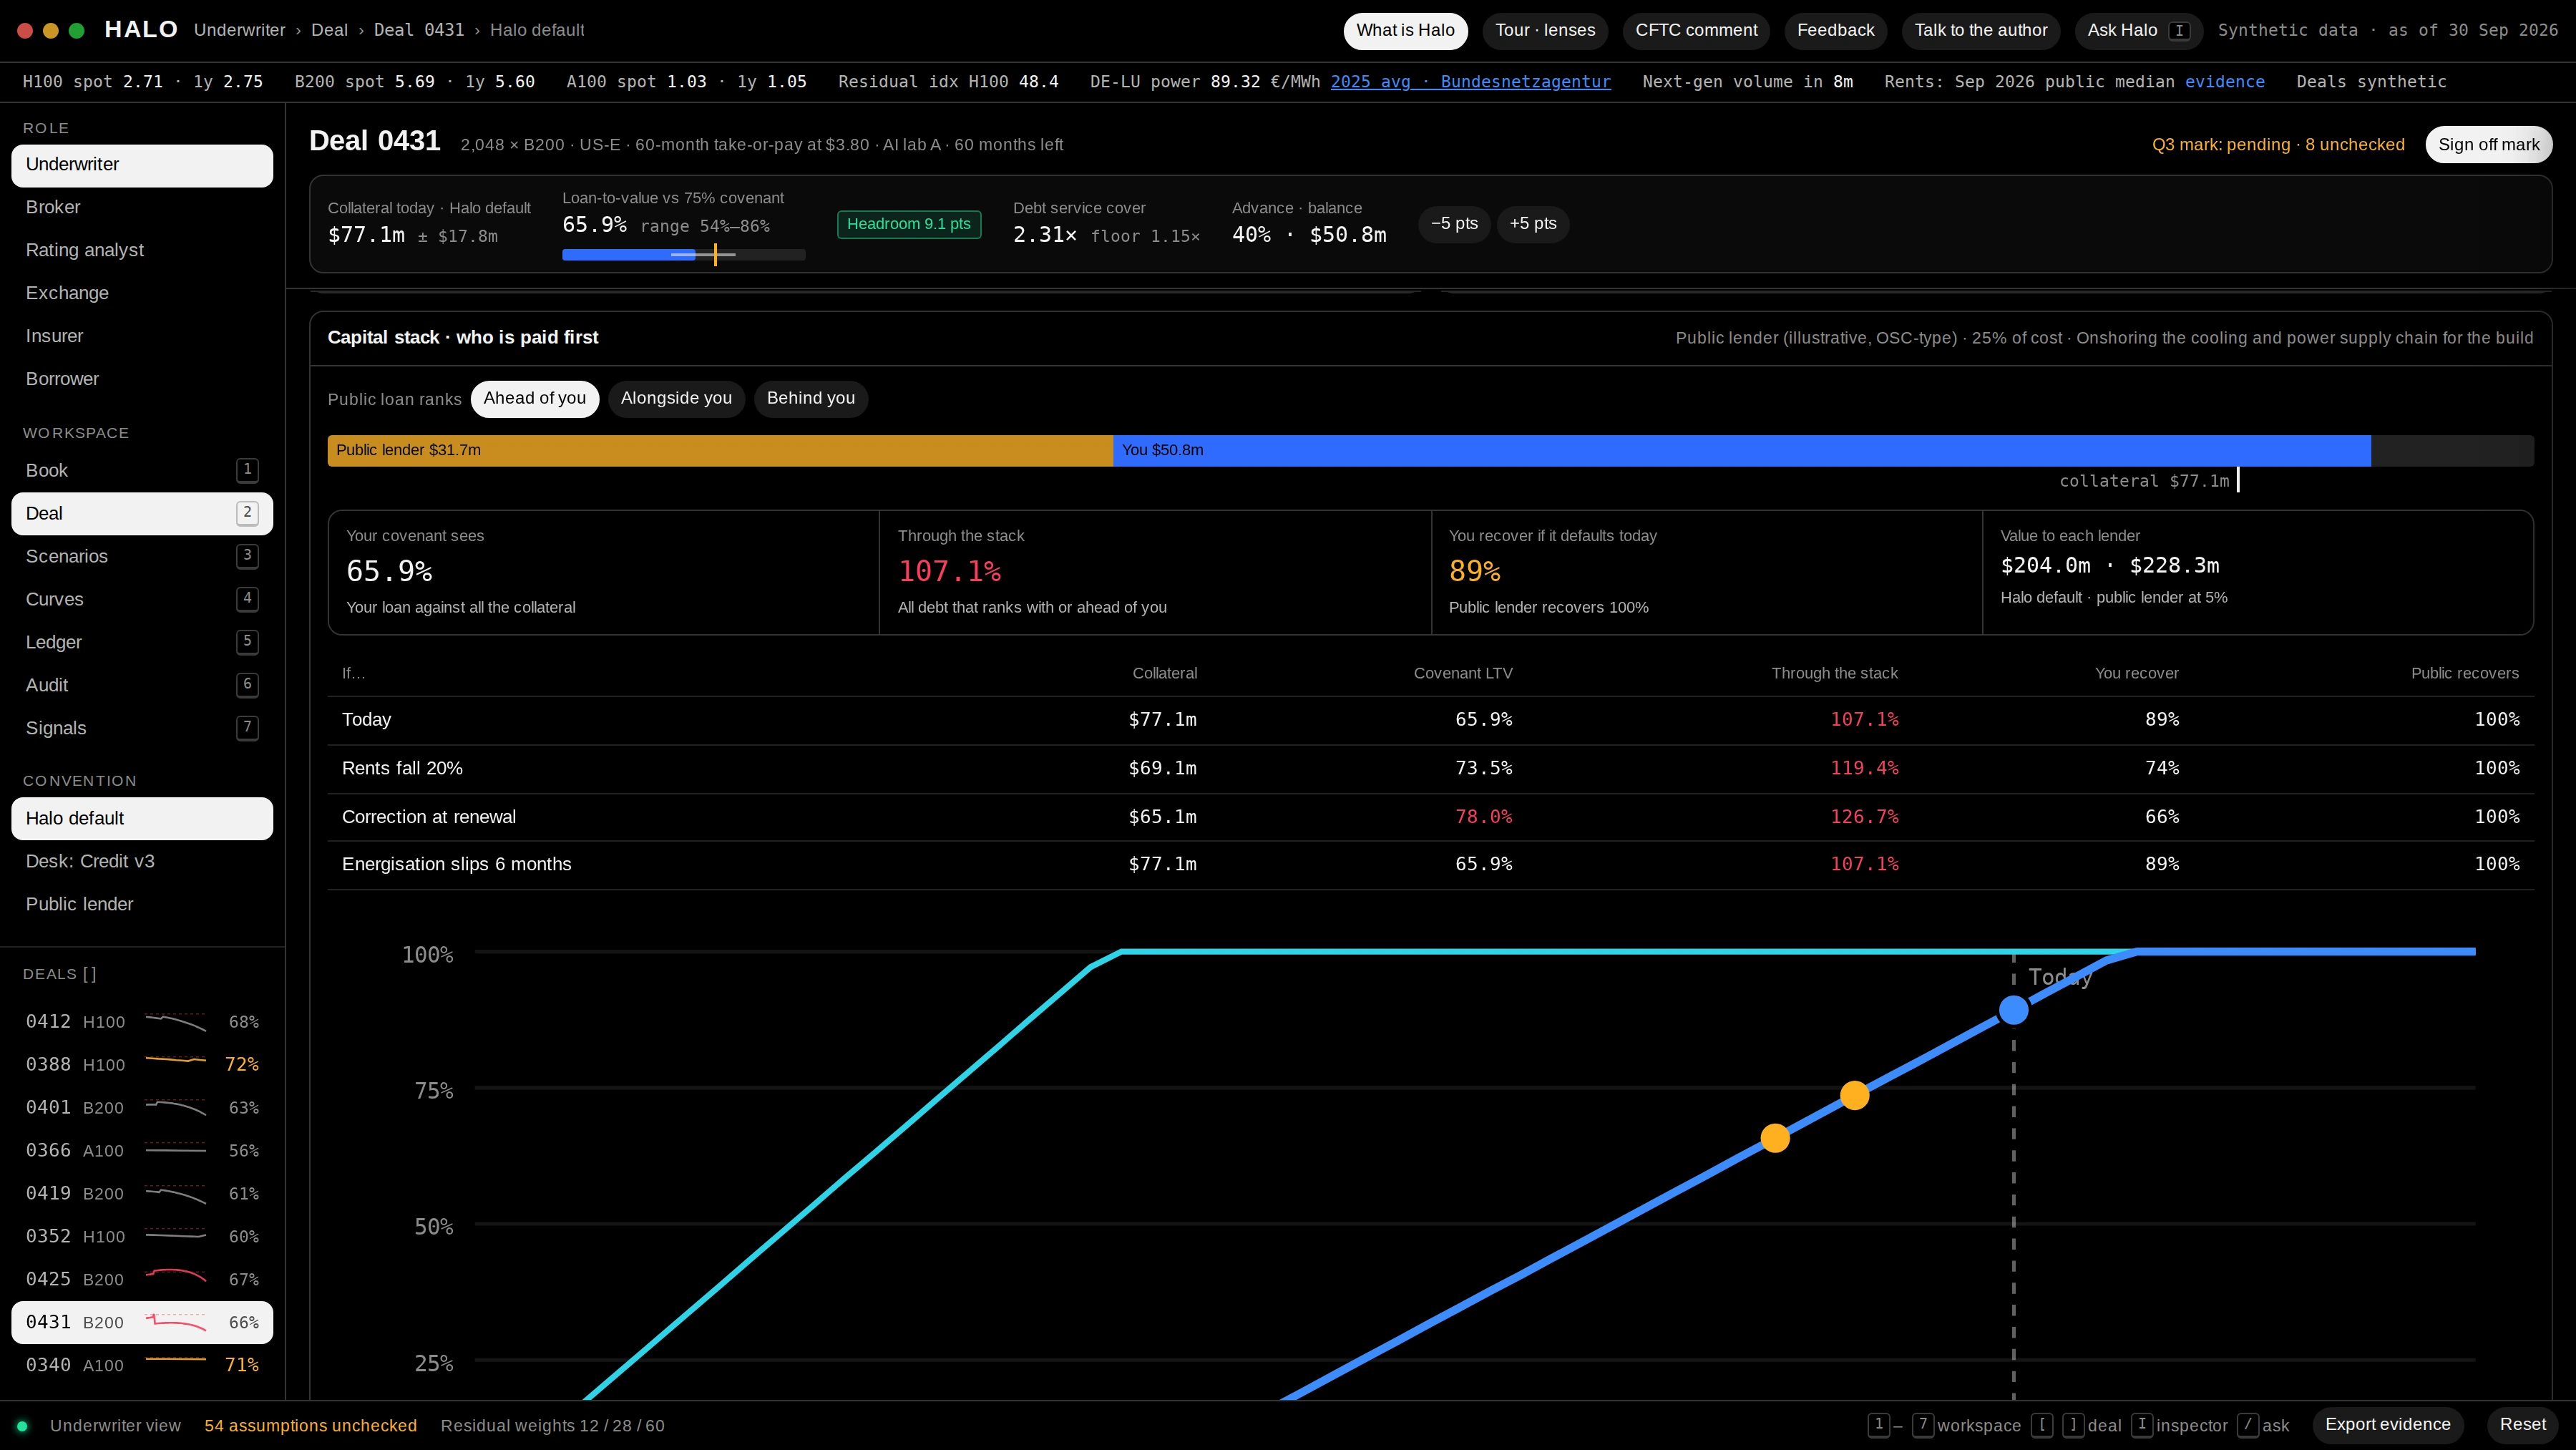Click the 54 assumptions unchecked status

(310, 1426)
